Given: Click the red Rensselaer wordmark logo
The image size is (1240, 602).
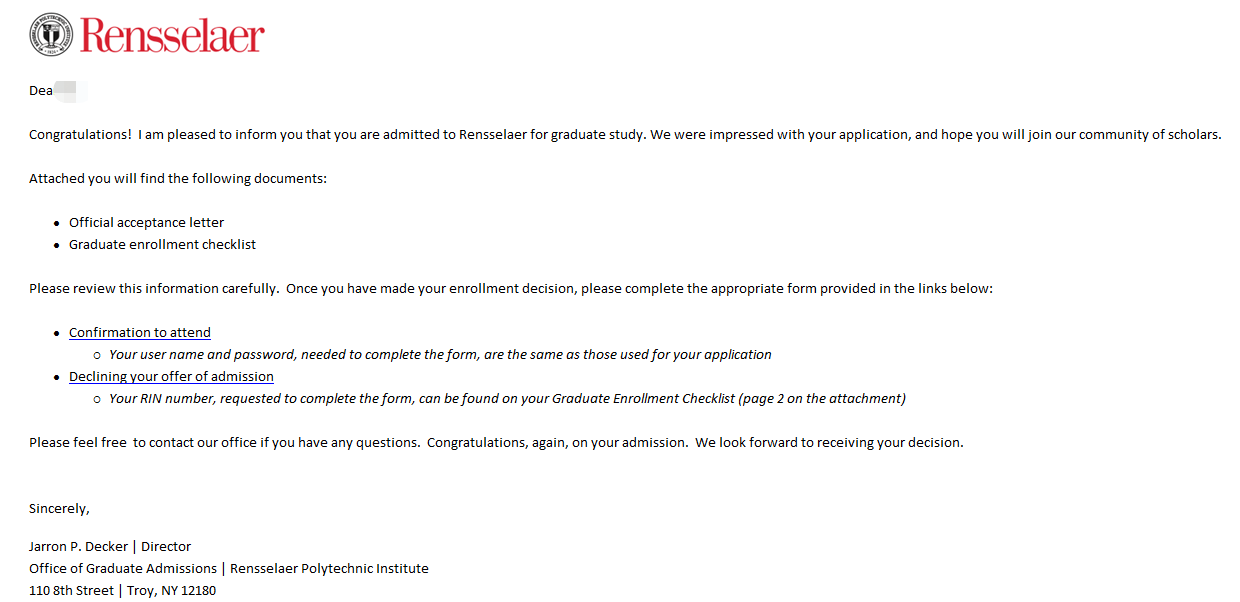Looking at the screenshot, I should coord(172,35).
